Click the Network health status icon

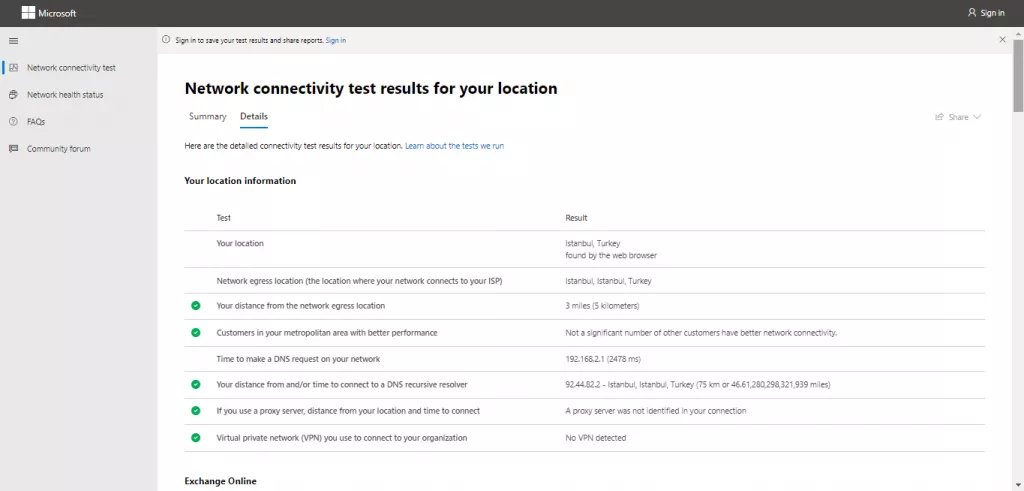pyautogui.click(x=14, y=95)
